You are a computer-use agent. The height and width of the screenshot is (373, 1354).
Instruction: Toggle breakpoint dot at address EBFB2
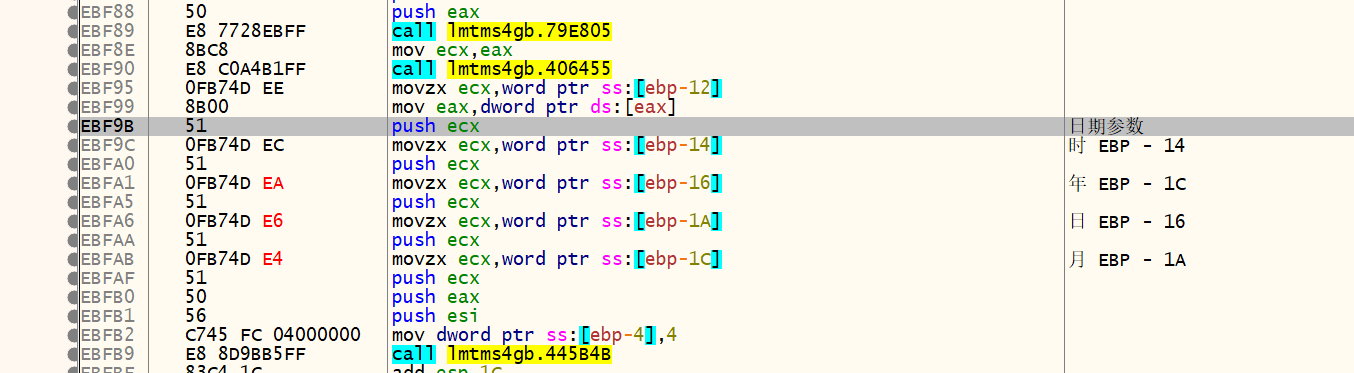[72, 335]
